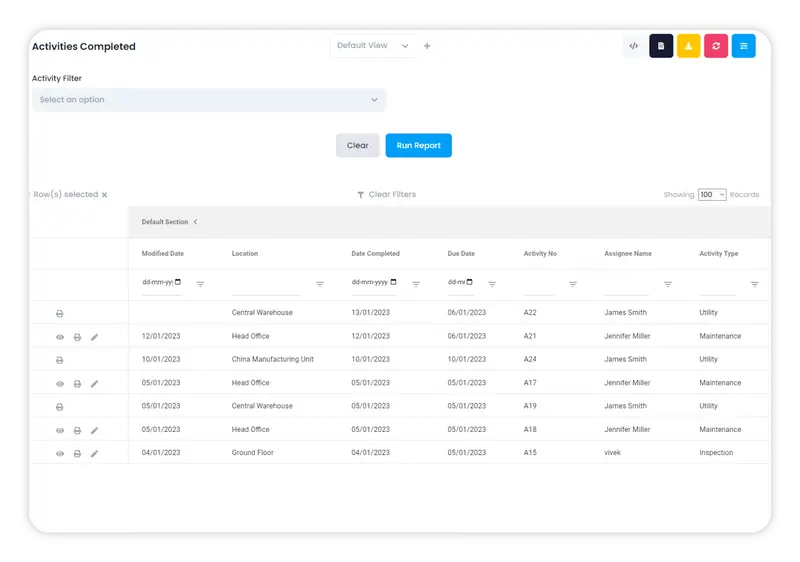Open Date Completed column filter icon
Viewport: 800px width, 562px height.
[x=416, y=284]
